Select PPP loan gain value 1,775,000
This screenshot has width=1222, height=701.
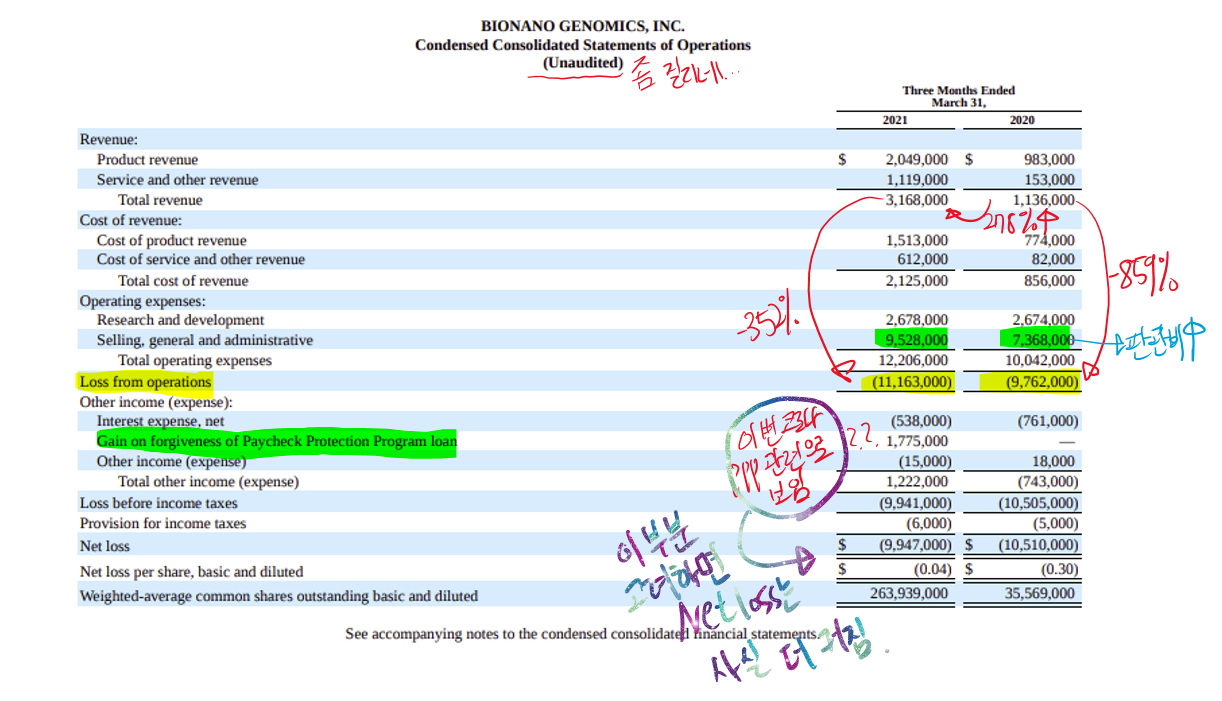coord(917,441)
